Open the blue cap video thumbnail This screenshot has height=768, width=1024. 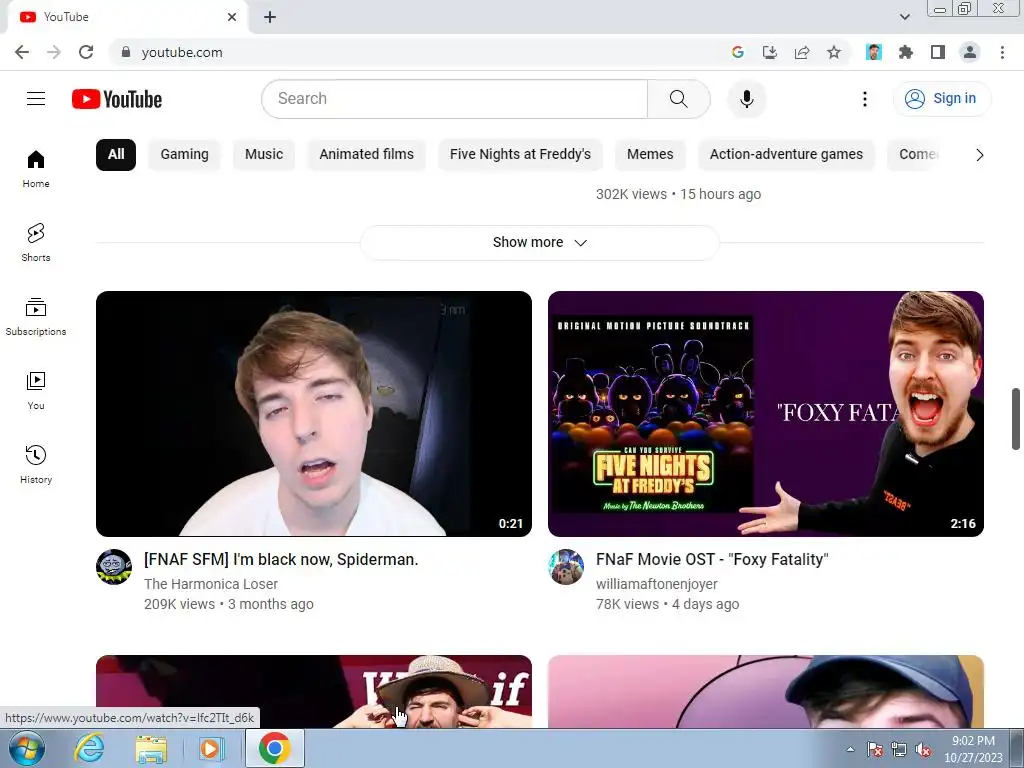coord(766,692)
